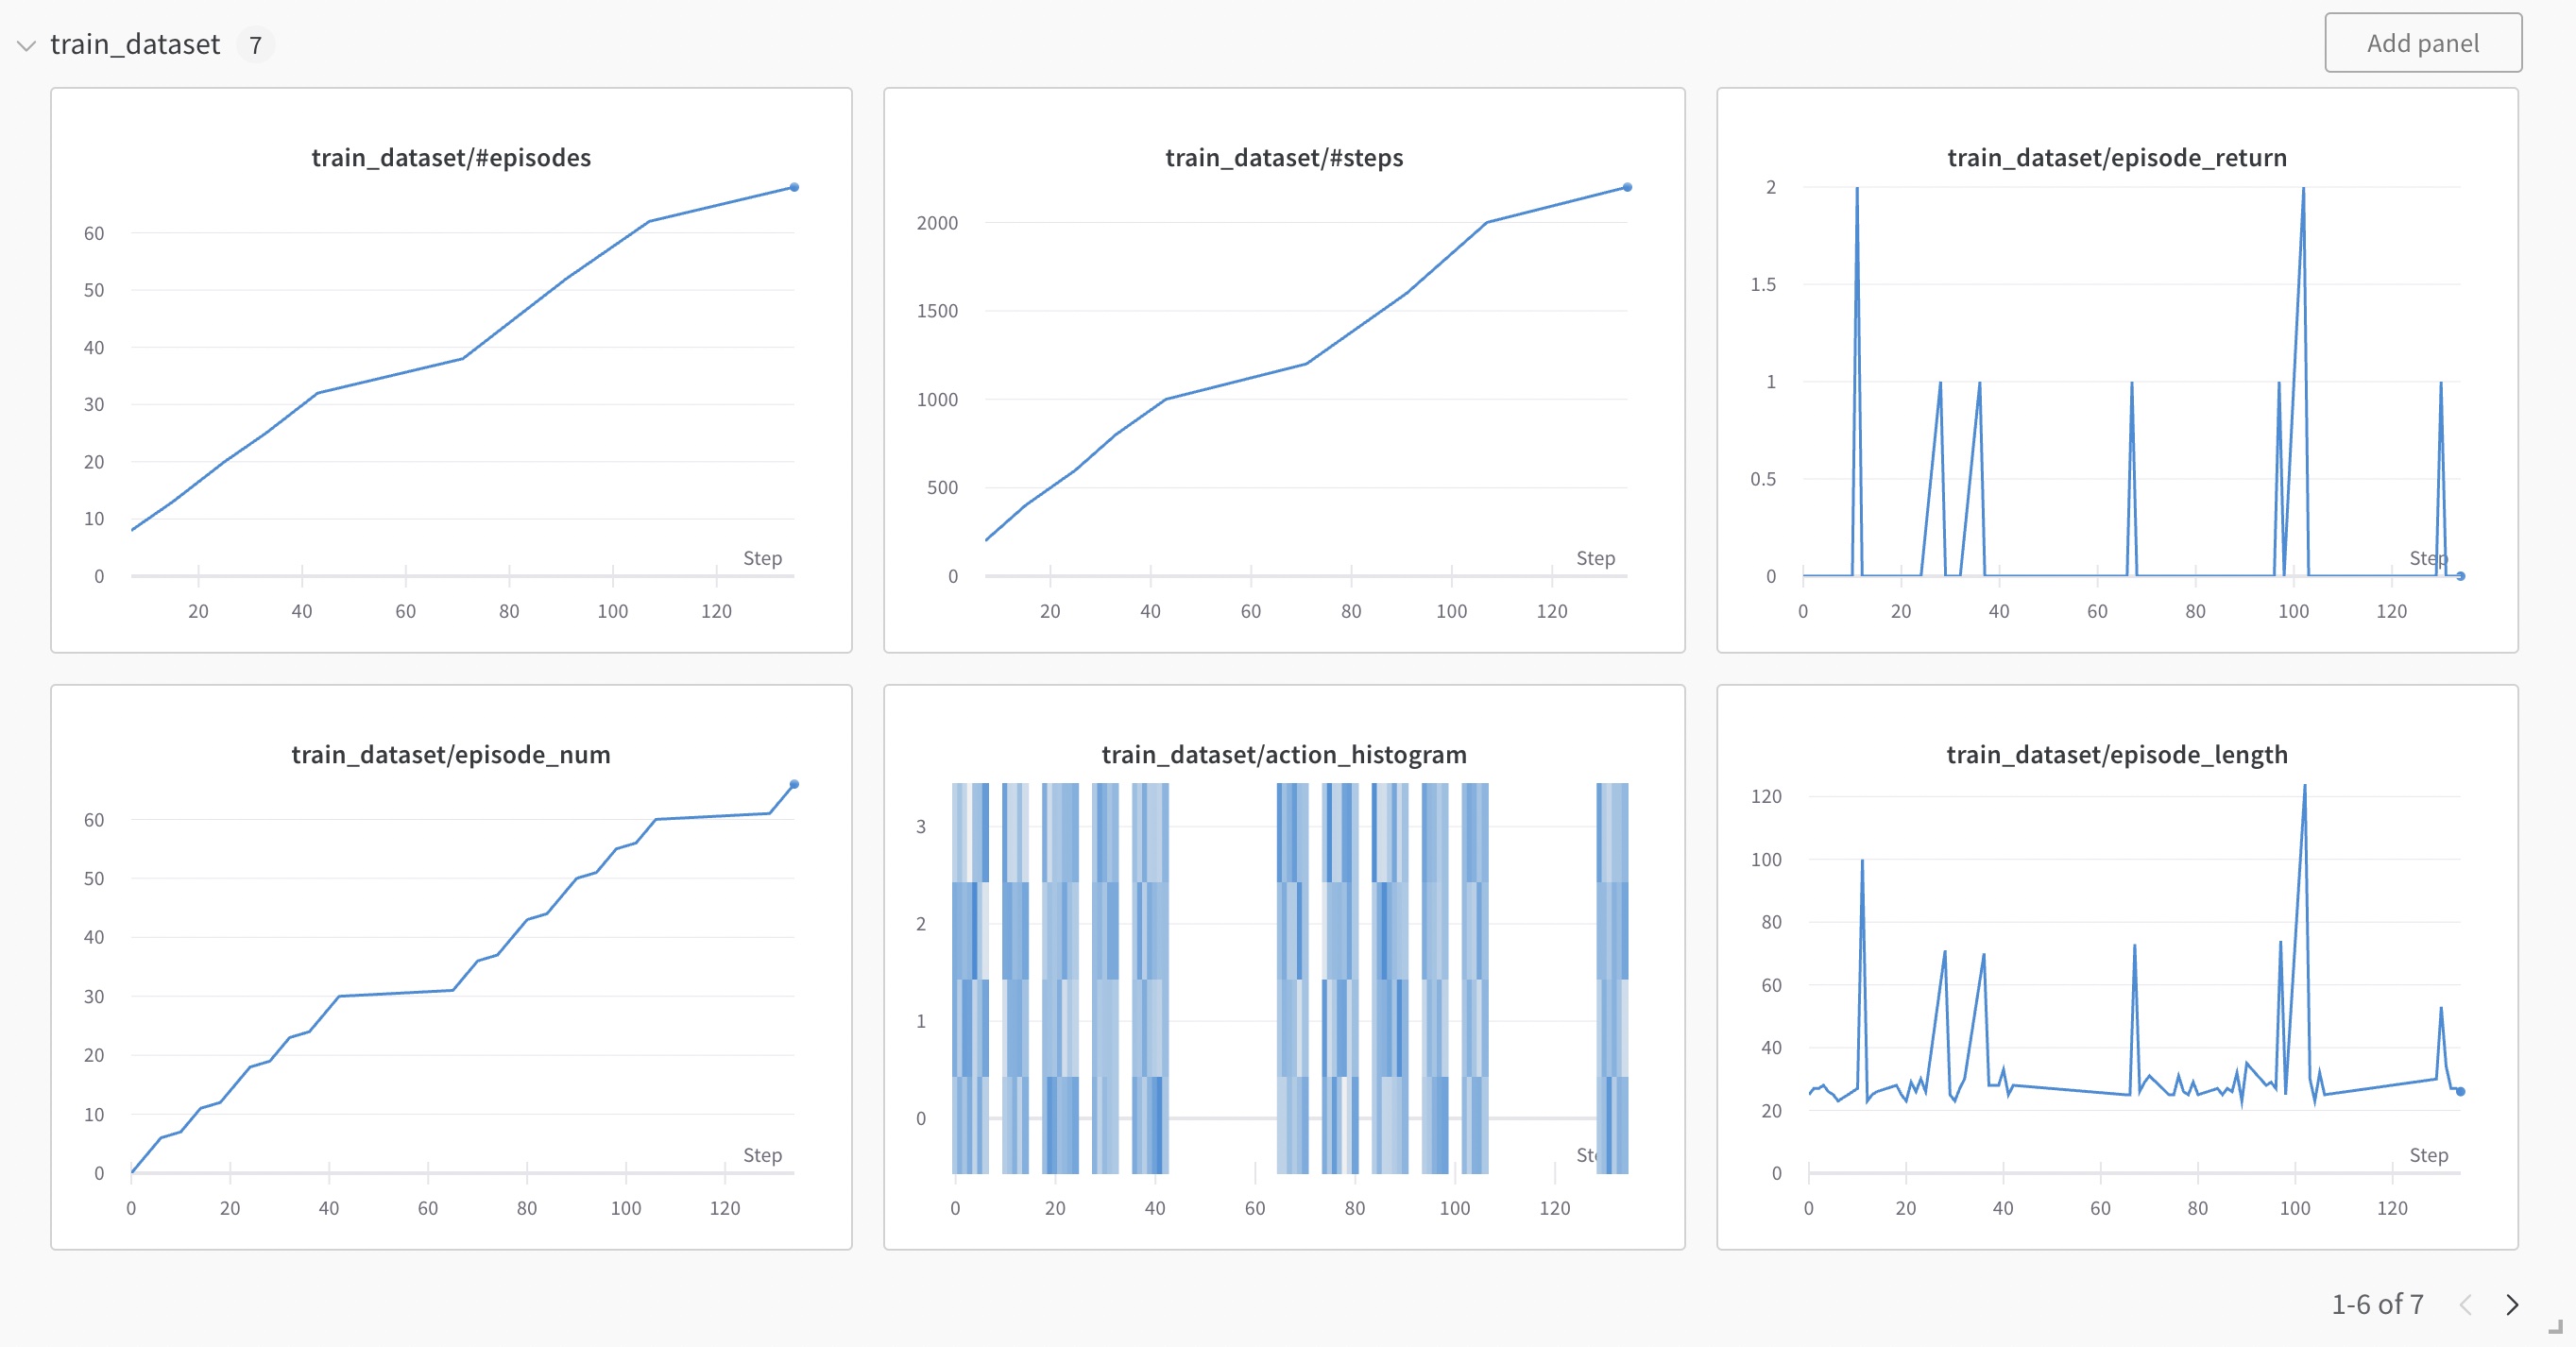The height and width of the screenshot is (1347, 2576).
Task: Click the end point of episode_return line
Action: (x=2460, y=576)
